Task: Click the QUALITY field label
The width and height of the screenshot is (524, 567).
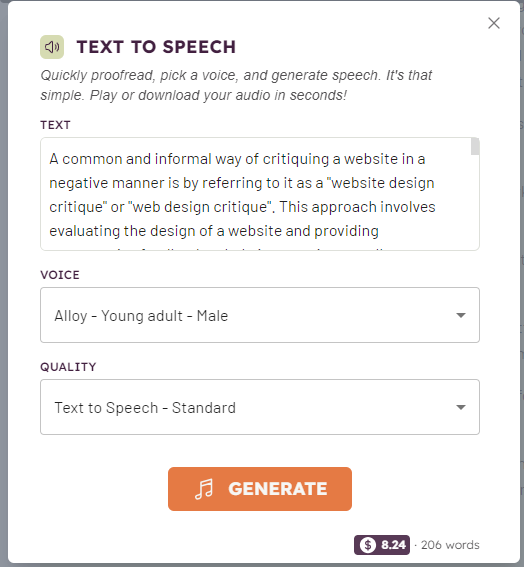Action: coord(68,367)
